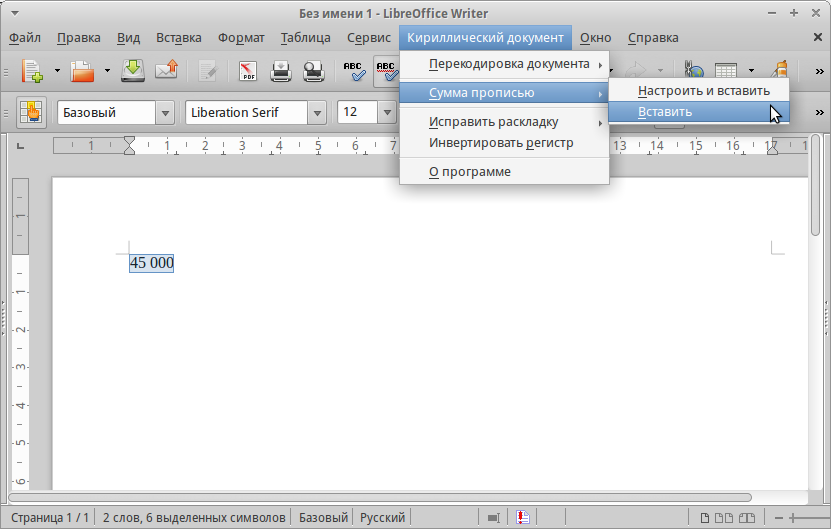The height and width of the screenshot is (529, 831).
Task: Open the dropdown arrow beside New document
Action: coord(57,71)
